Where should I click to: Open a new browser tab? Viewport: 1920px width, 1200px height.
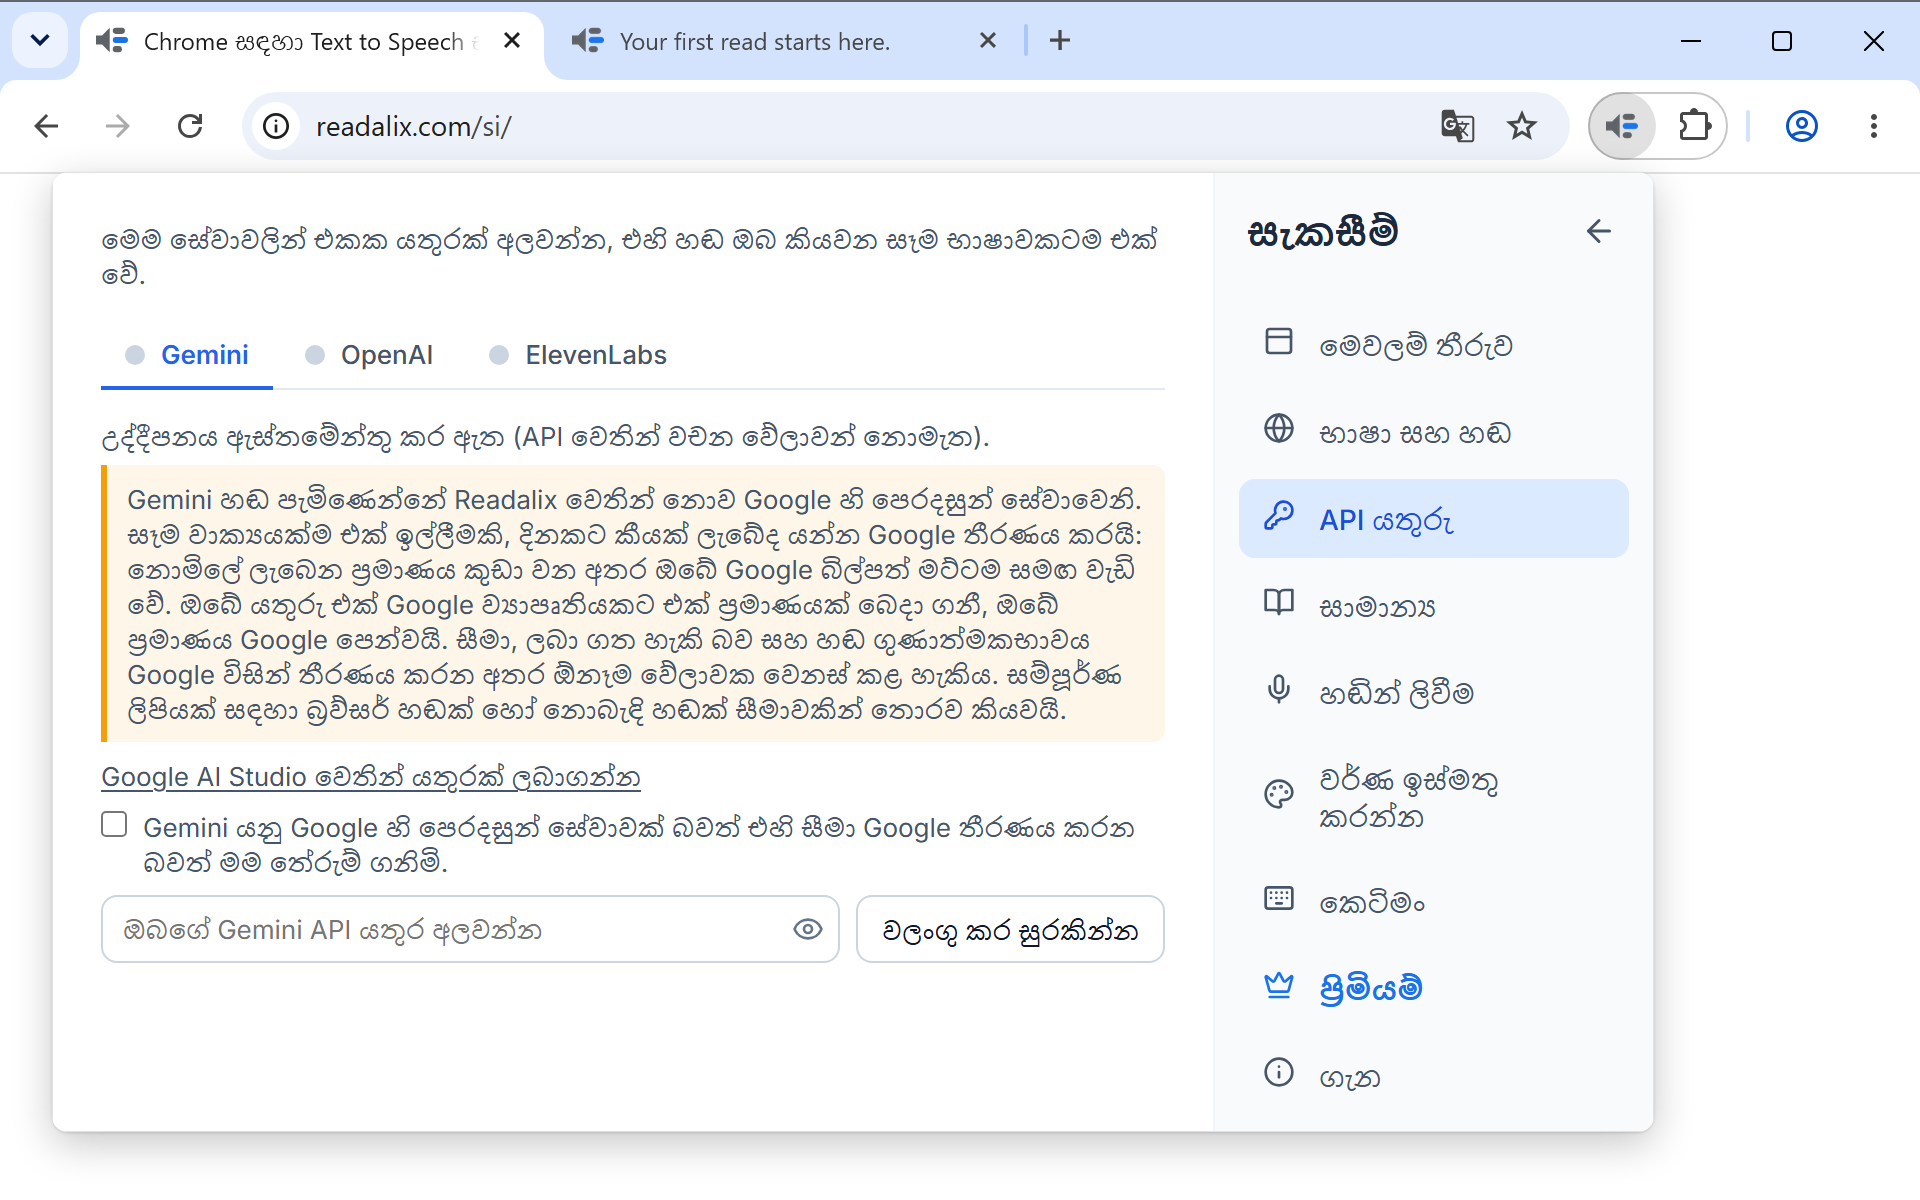point(1060,41)
